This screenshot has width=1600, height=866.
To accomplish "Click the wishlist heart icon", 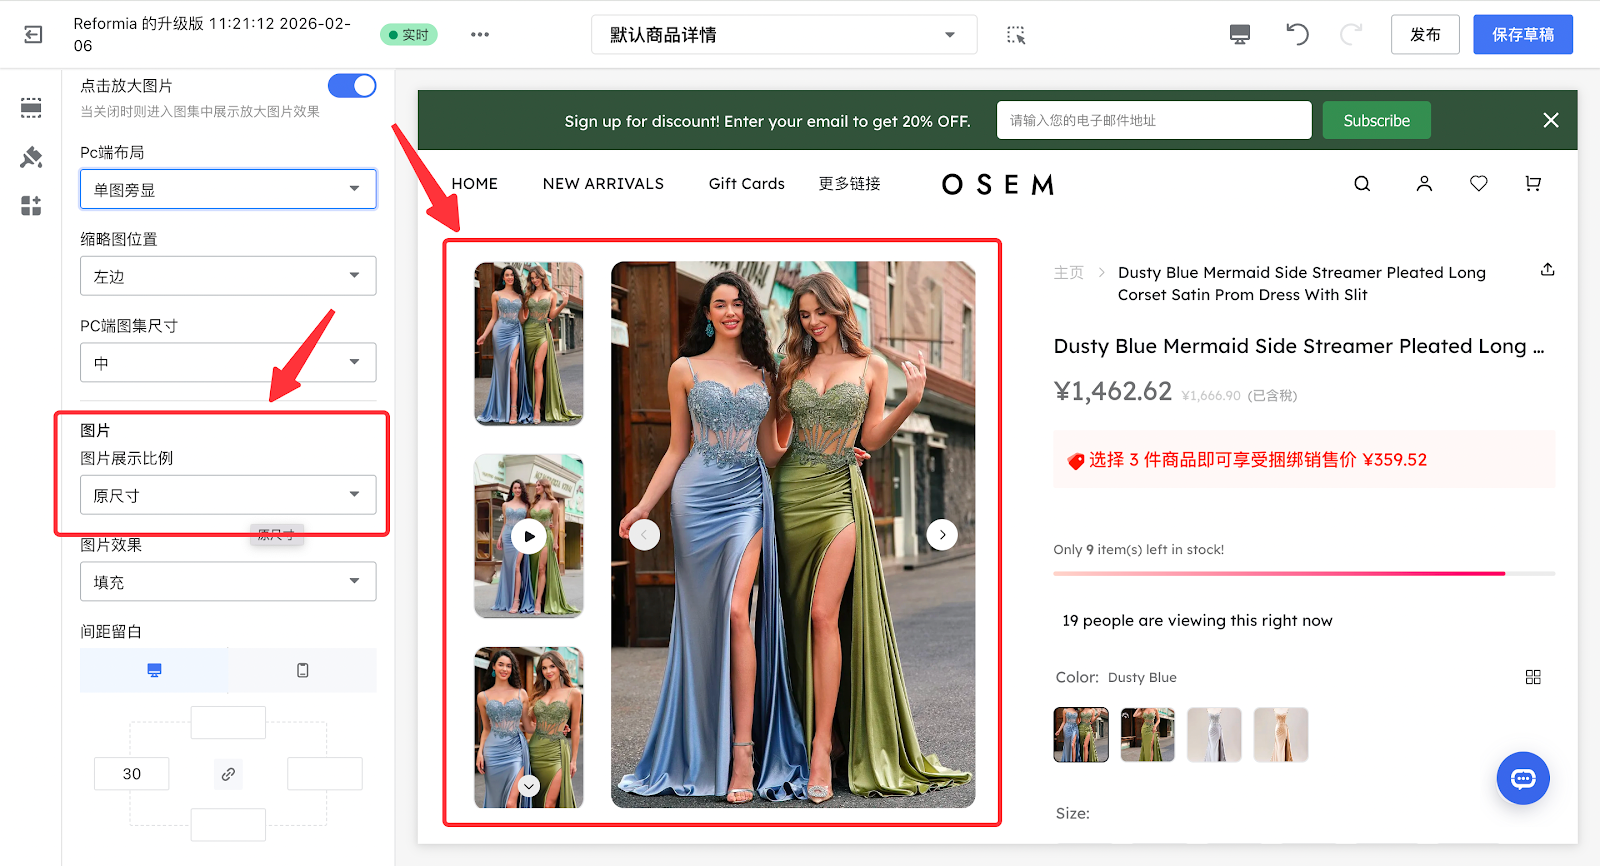I will (x=1478, y=184).
